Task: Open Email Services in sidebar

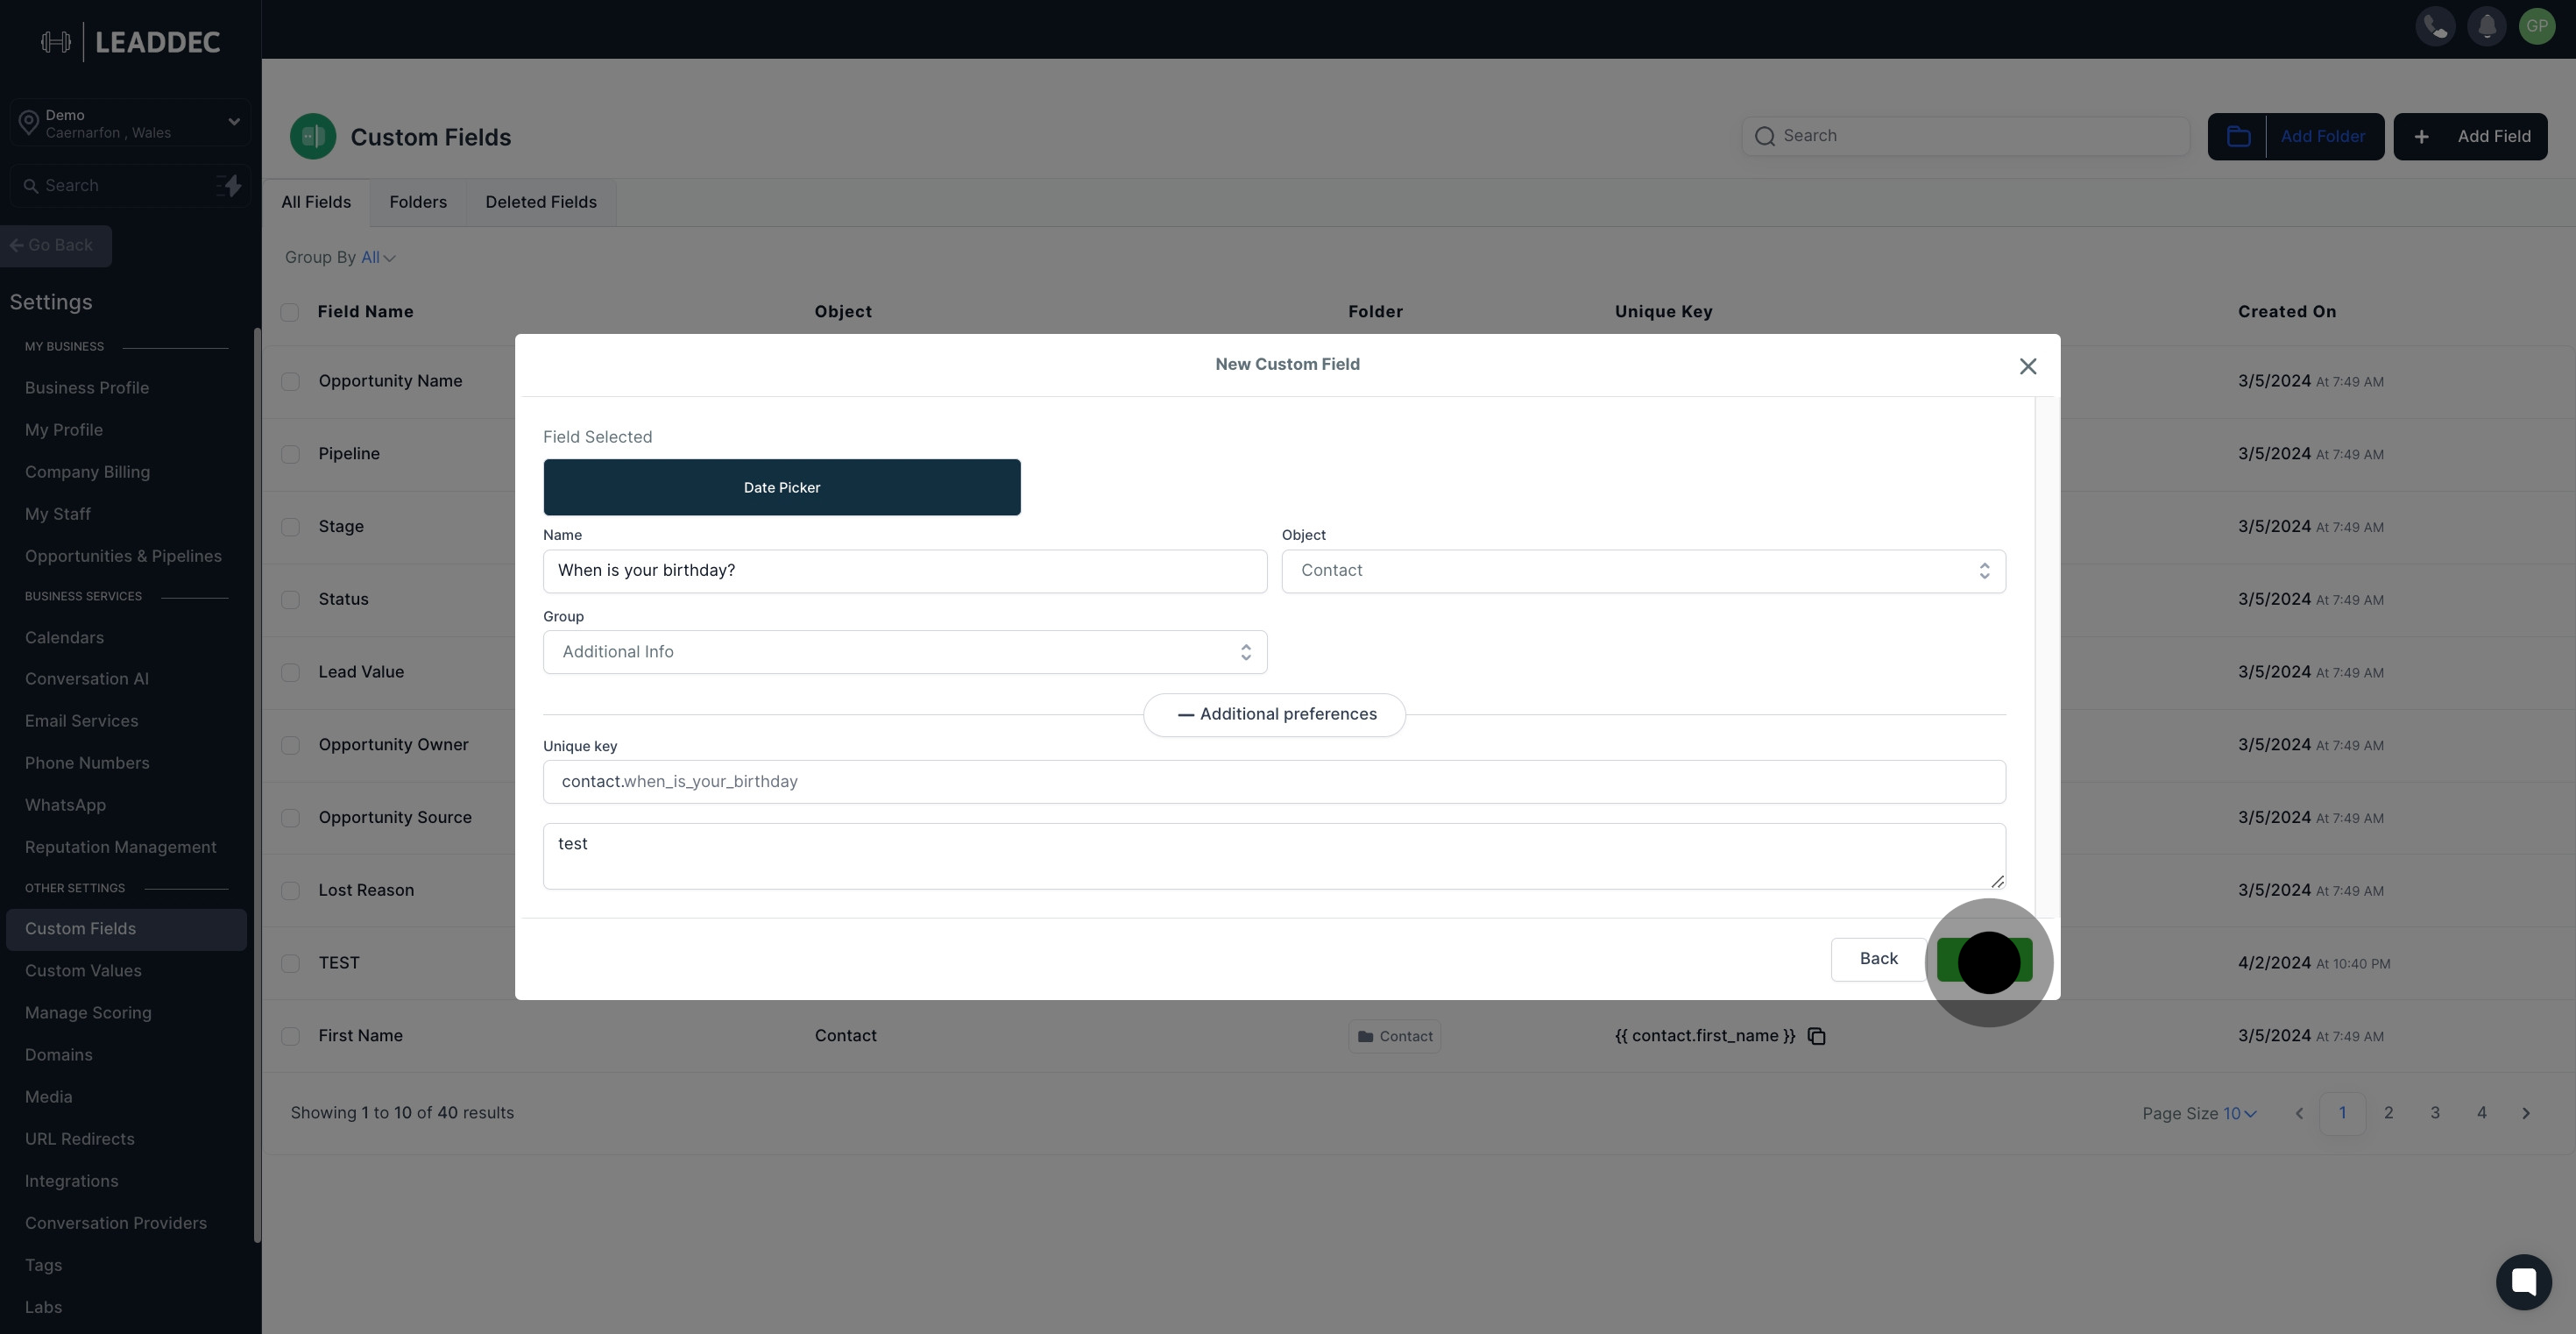Action: tap(81, 721)
